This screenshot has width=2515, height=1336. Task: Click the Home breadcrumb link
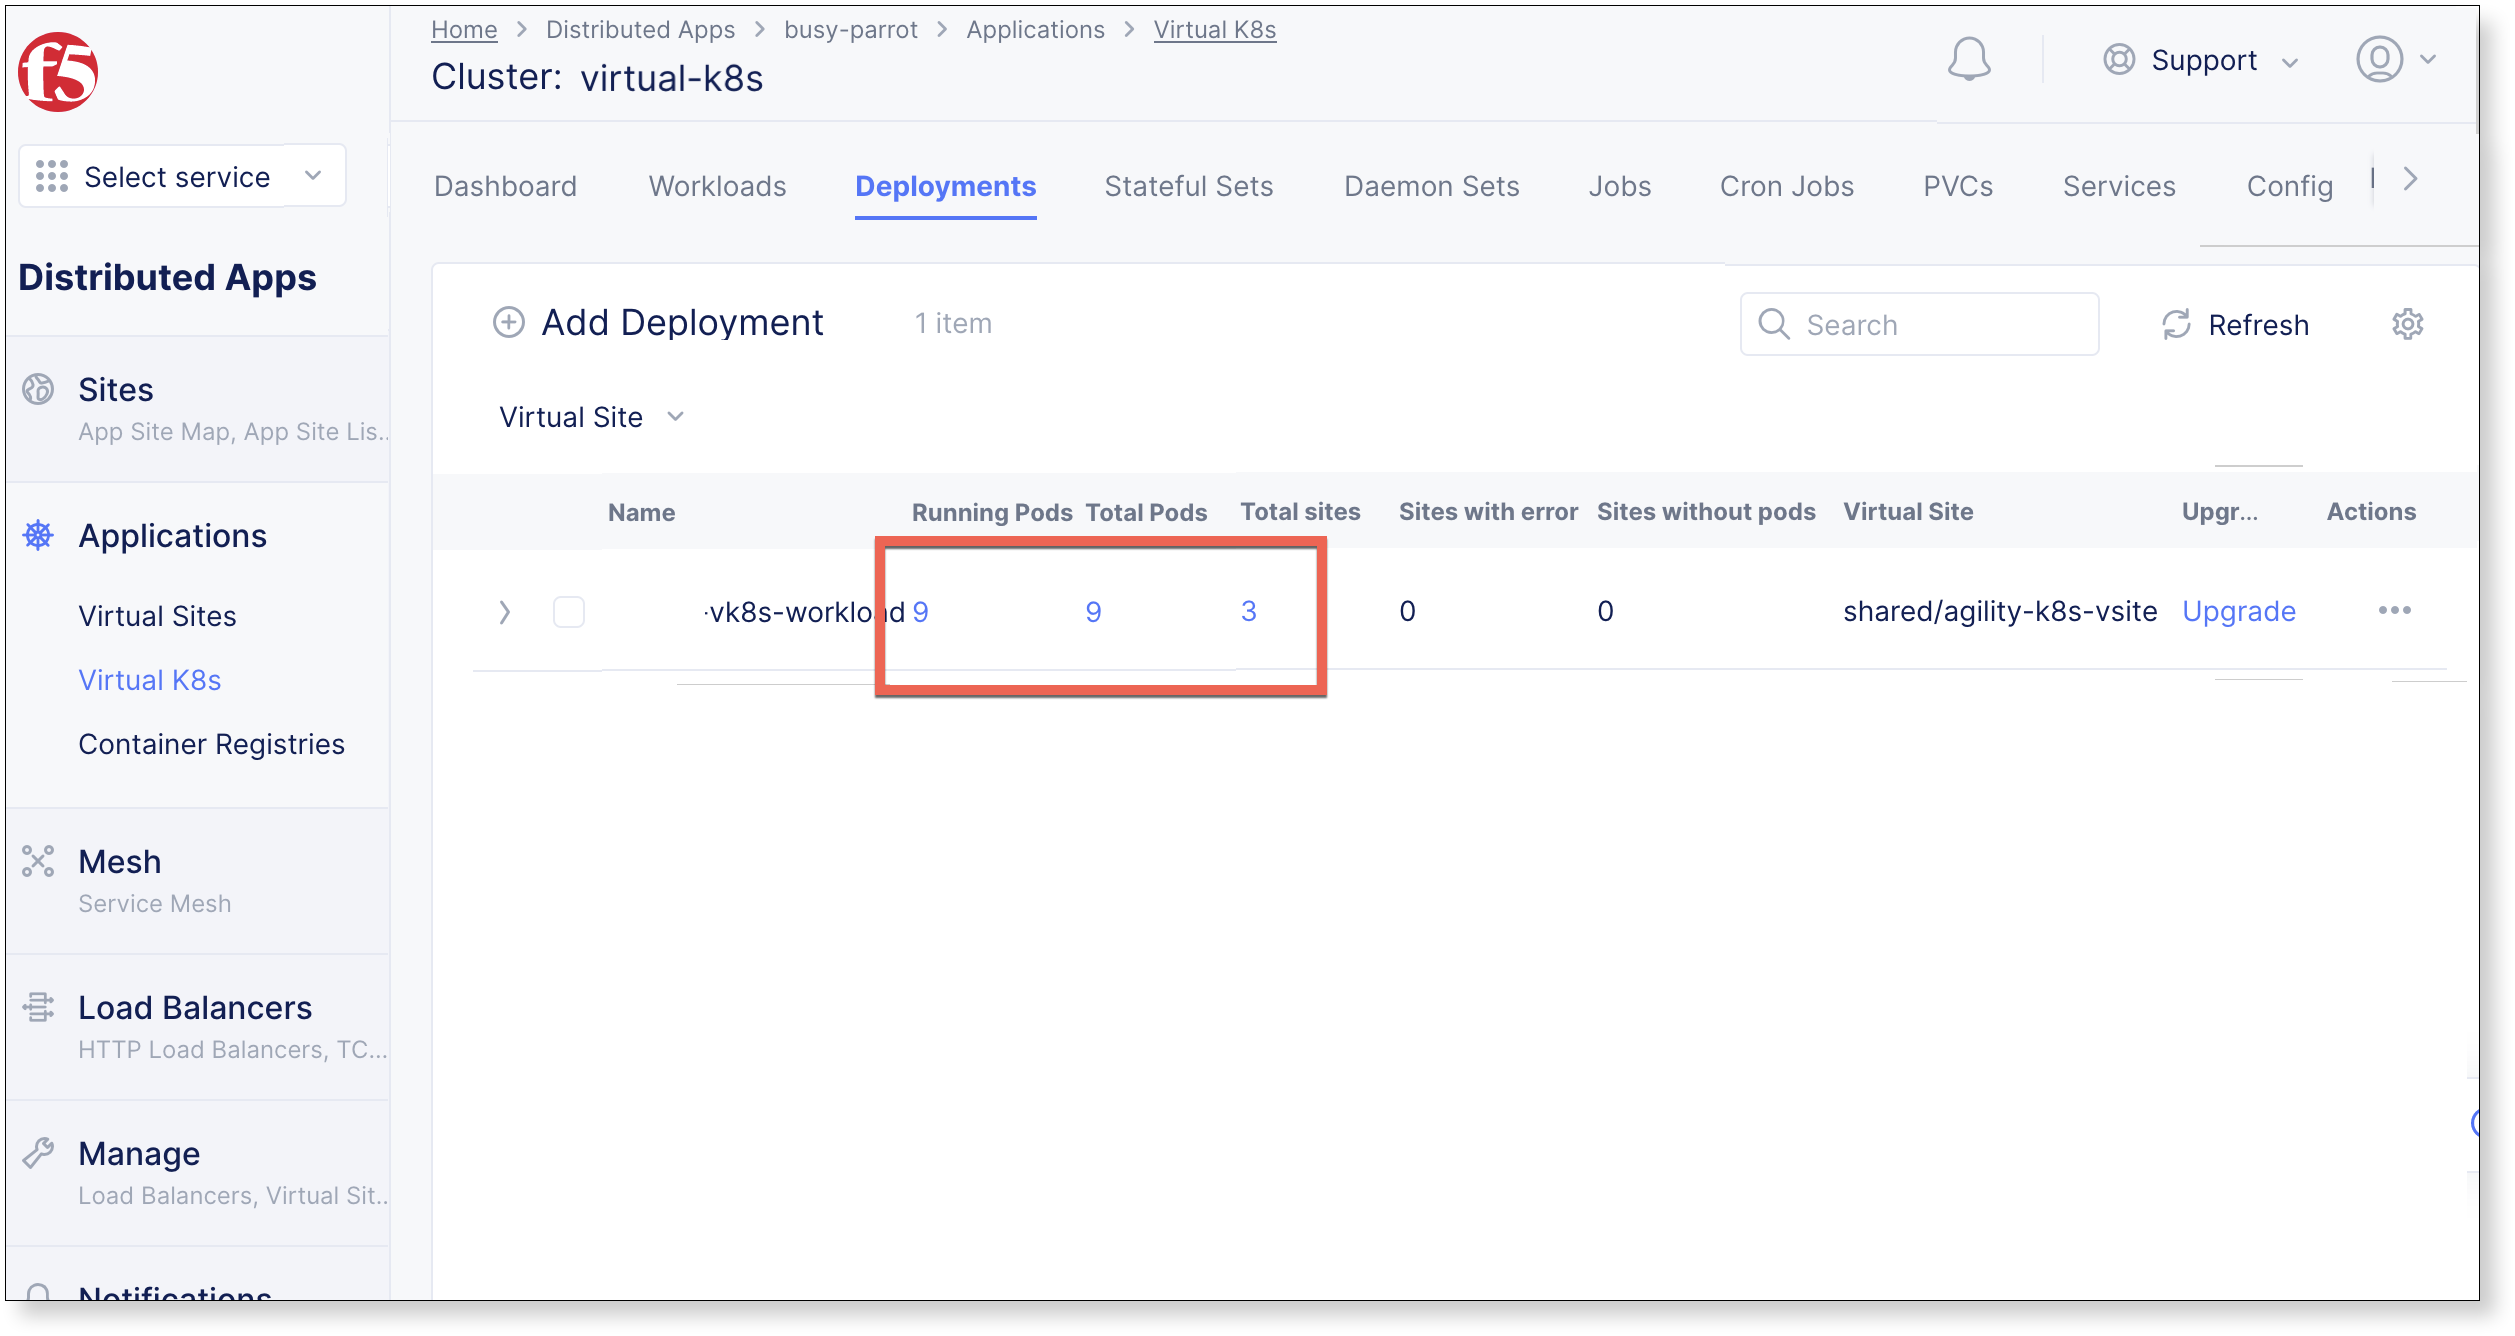click(x=464, y=30)
